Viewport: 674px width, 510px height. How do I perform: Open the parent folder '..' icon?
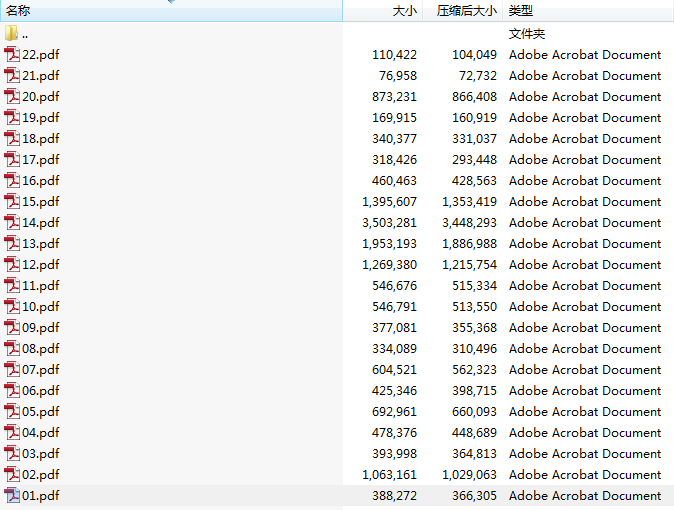click(x=12, y=33)
